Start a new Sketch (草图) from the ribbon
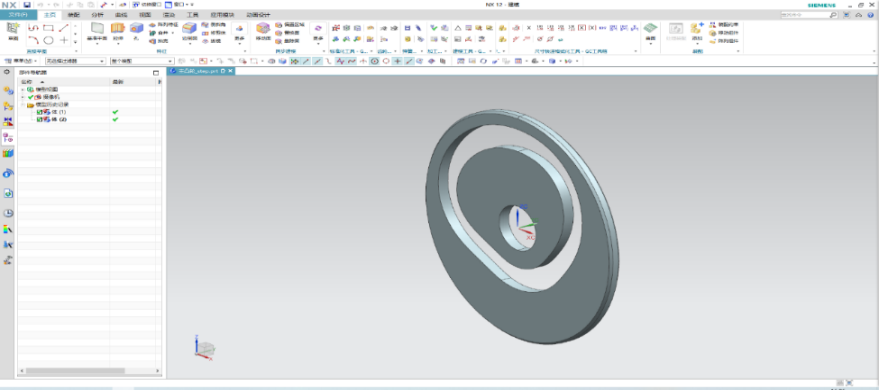Screen dimensions: 879x390 click(12, 31)
